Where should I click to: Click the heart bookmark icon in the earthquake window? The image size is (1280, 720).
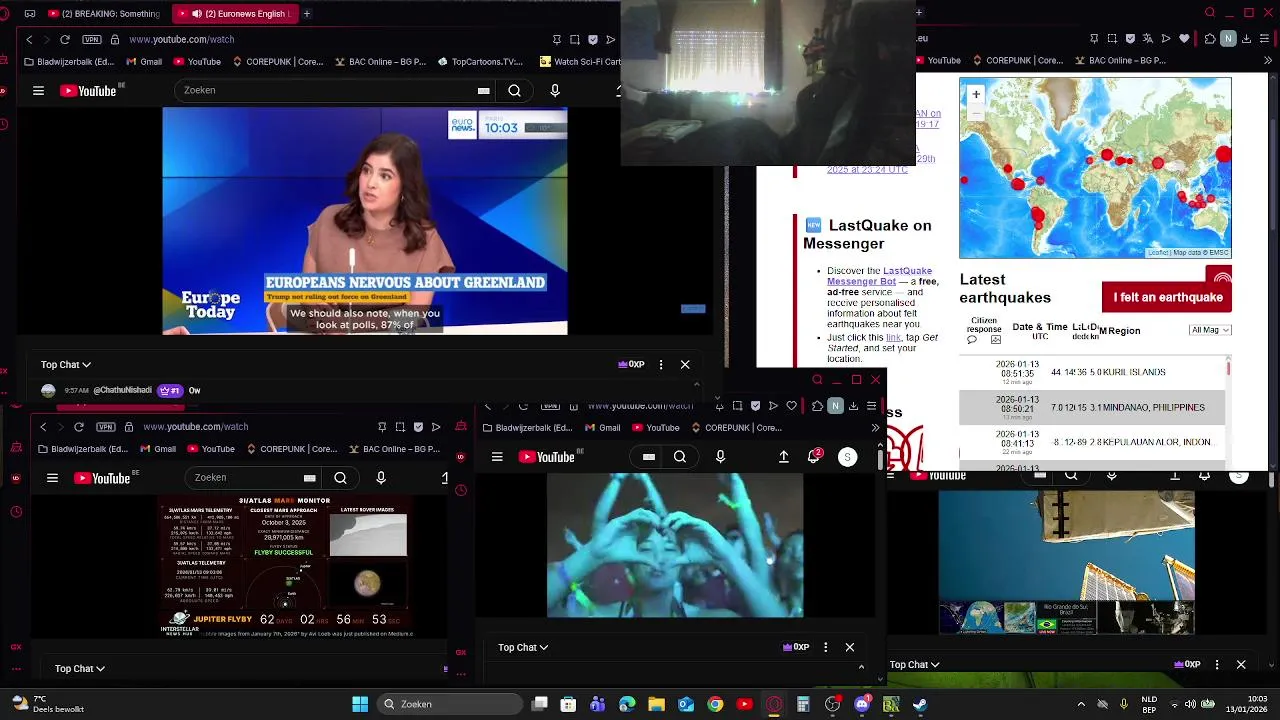(x=1185, y=38)
